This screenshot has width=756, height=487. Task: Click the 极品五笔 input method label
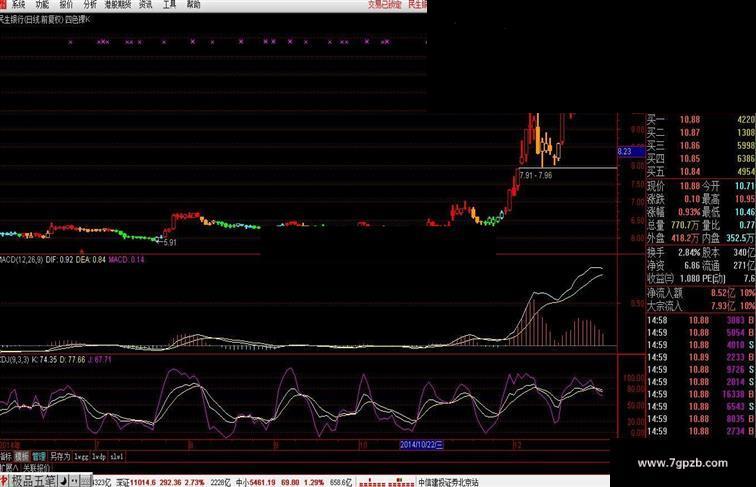click(x=34, y=481)
